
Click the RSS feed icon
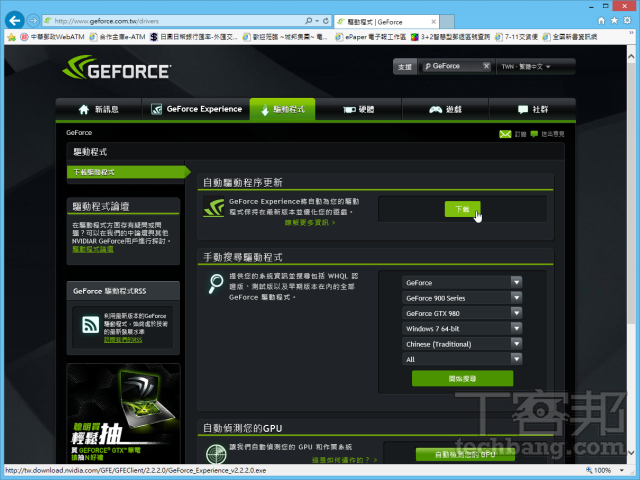point(90,325)
